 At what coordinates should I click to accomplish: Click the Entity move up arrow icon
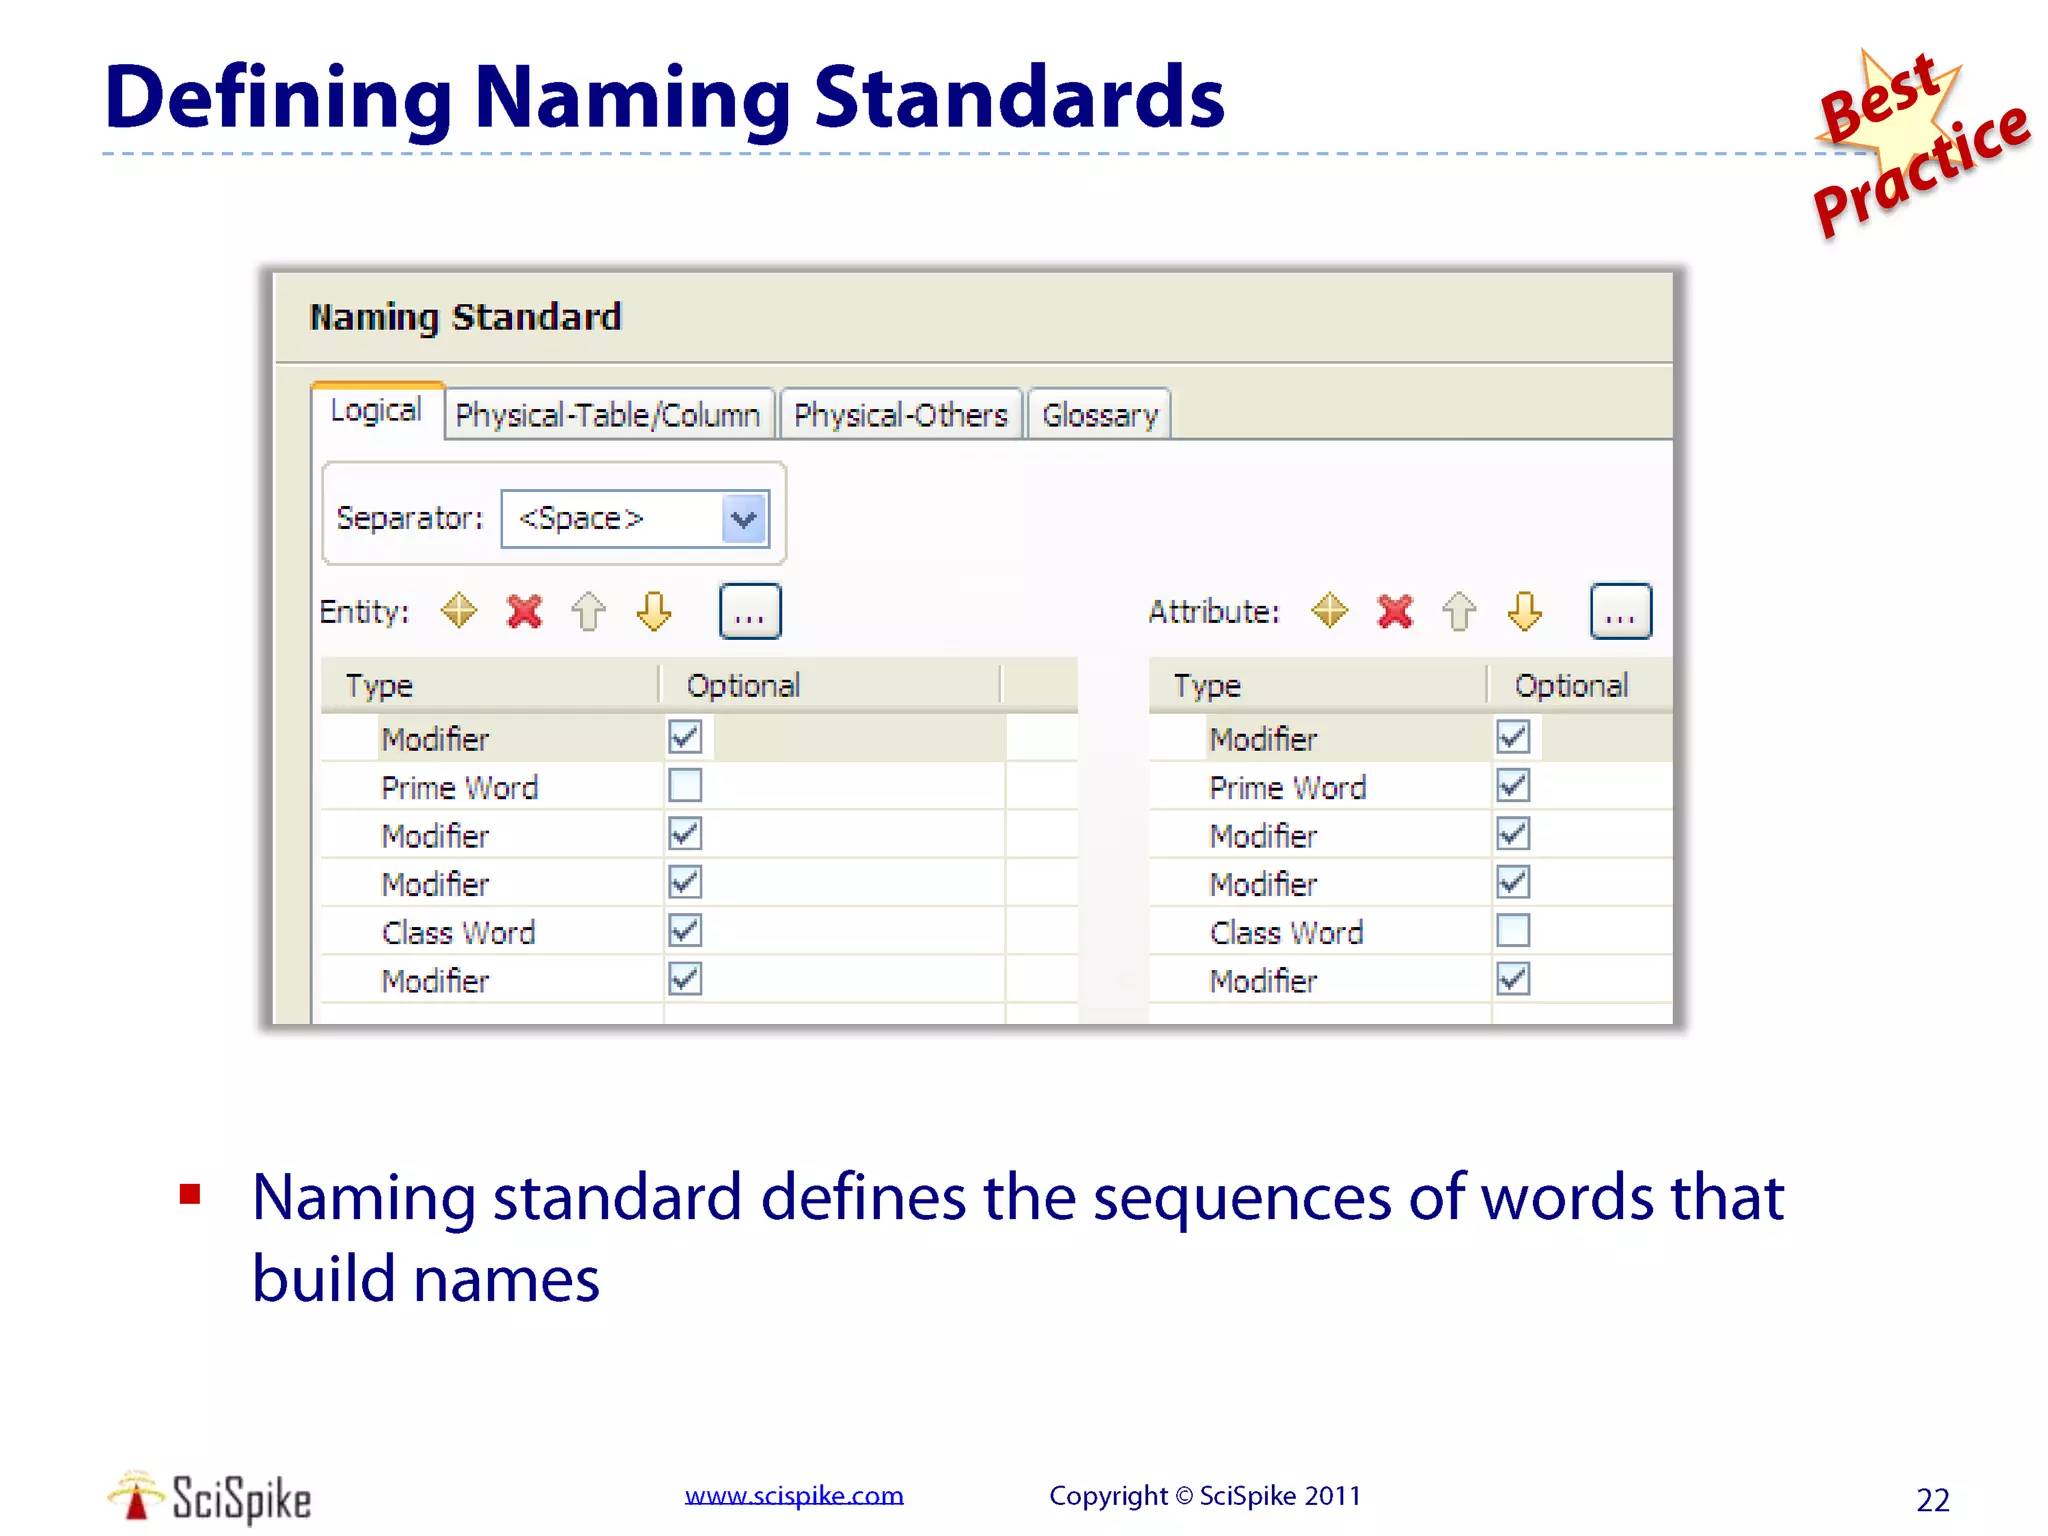tap(588, 611)
